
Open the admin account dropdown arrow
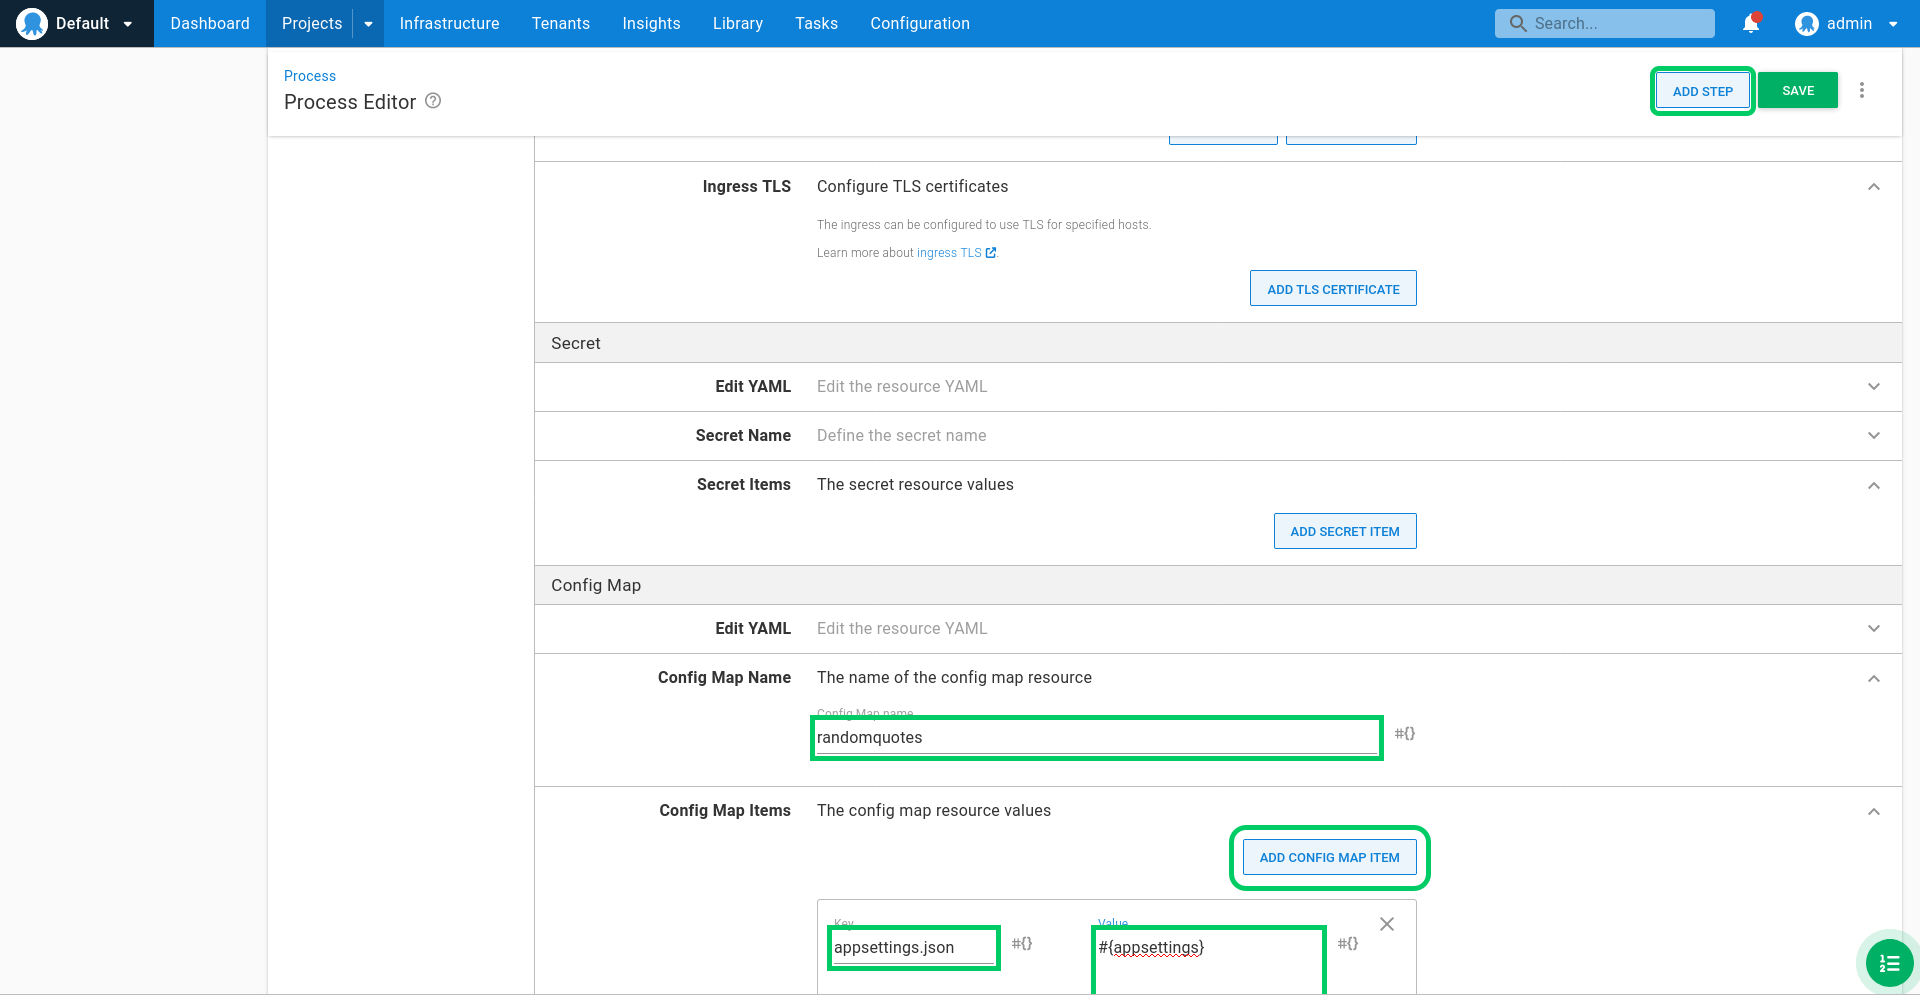point(1893,24)
